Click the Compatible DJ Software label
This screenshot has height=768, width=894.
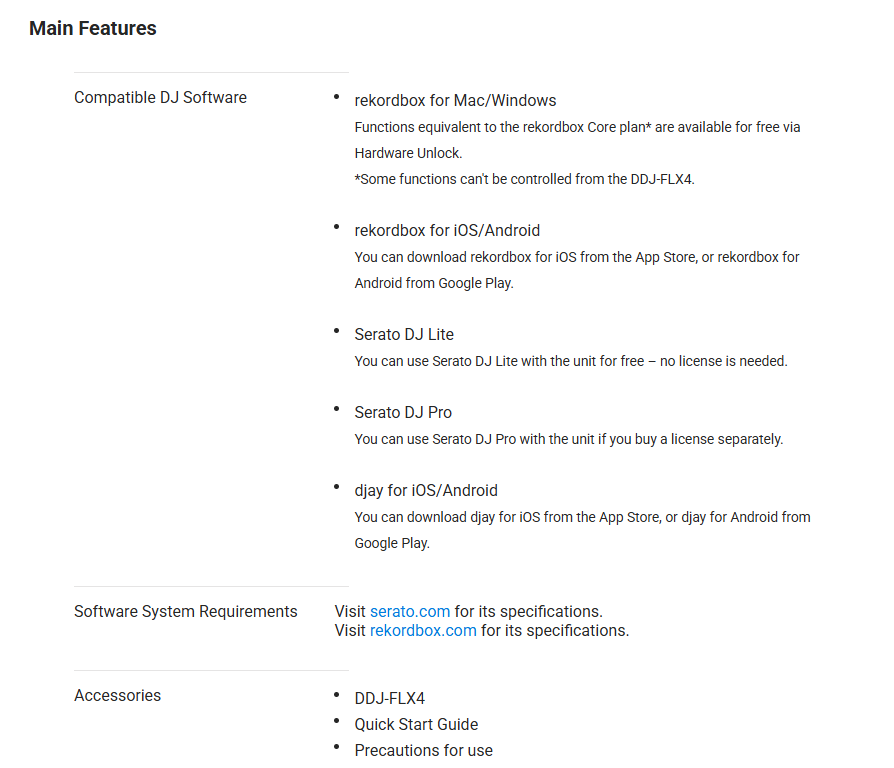pyautogui.click(x=160, y=97)
